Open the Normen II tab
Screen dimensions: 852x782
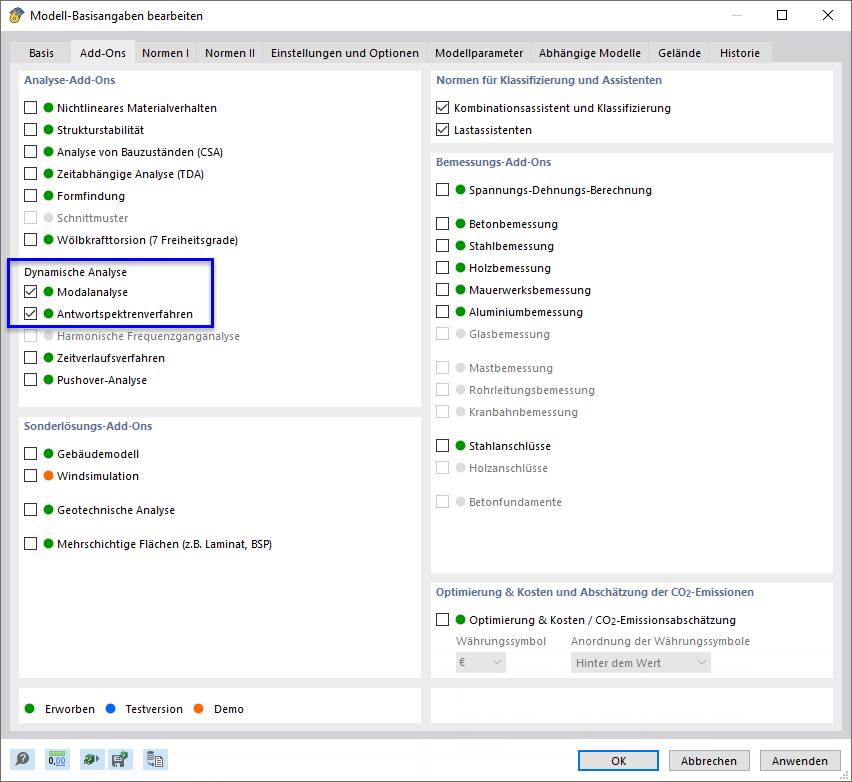point(230,53)
